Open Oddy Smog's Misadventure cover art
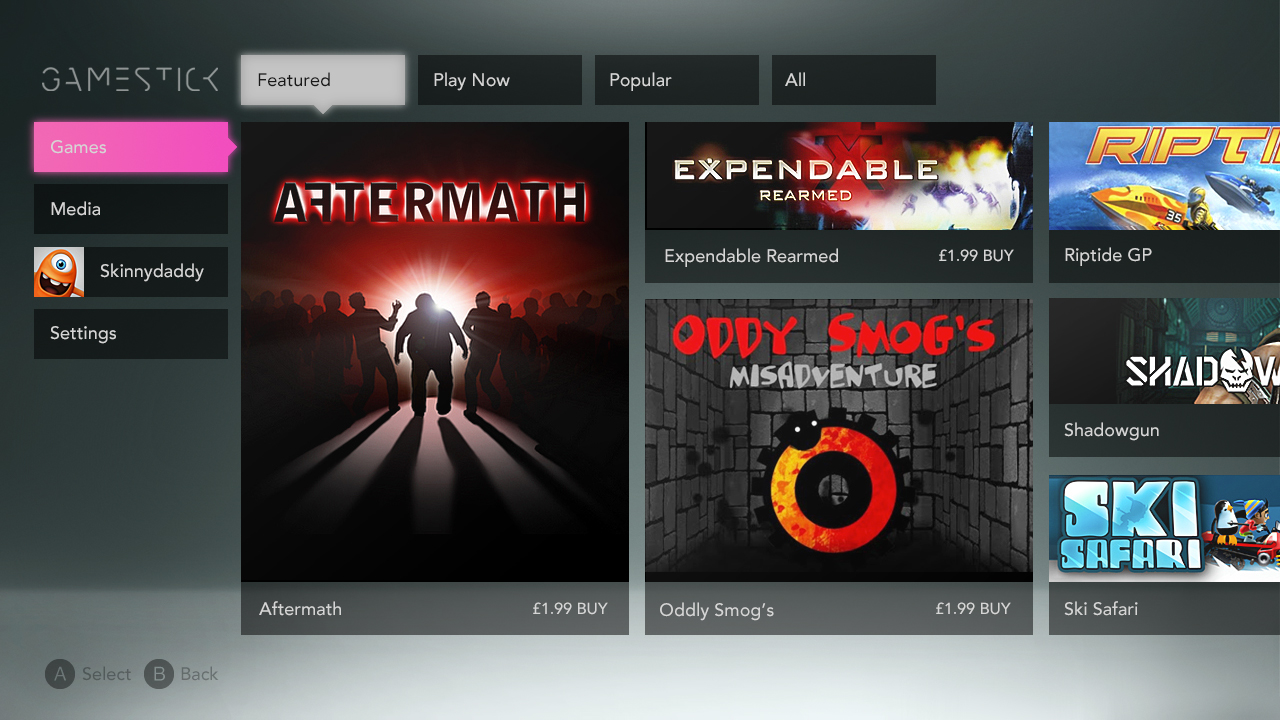The image size is (1280, 720). click(839, 440)
